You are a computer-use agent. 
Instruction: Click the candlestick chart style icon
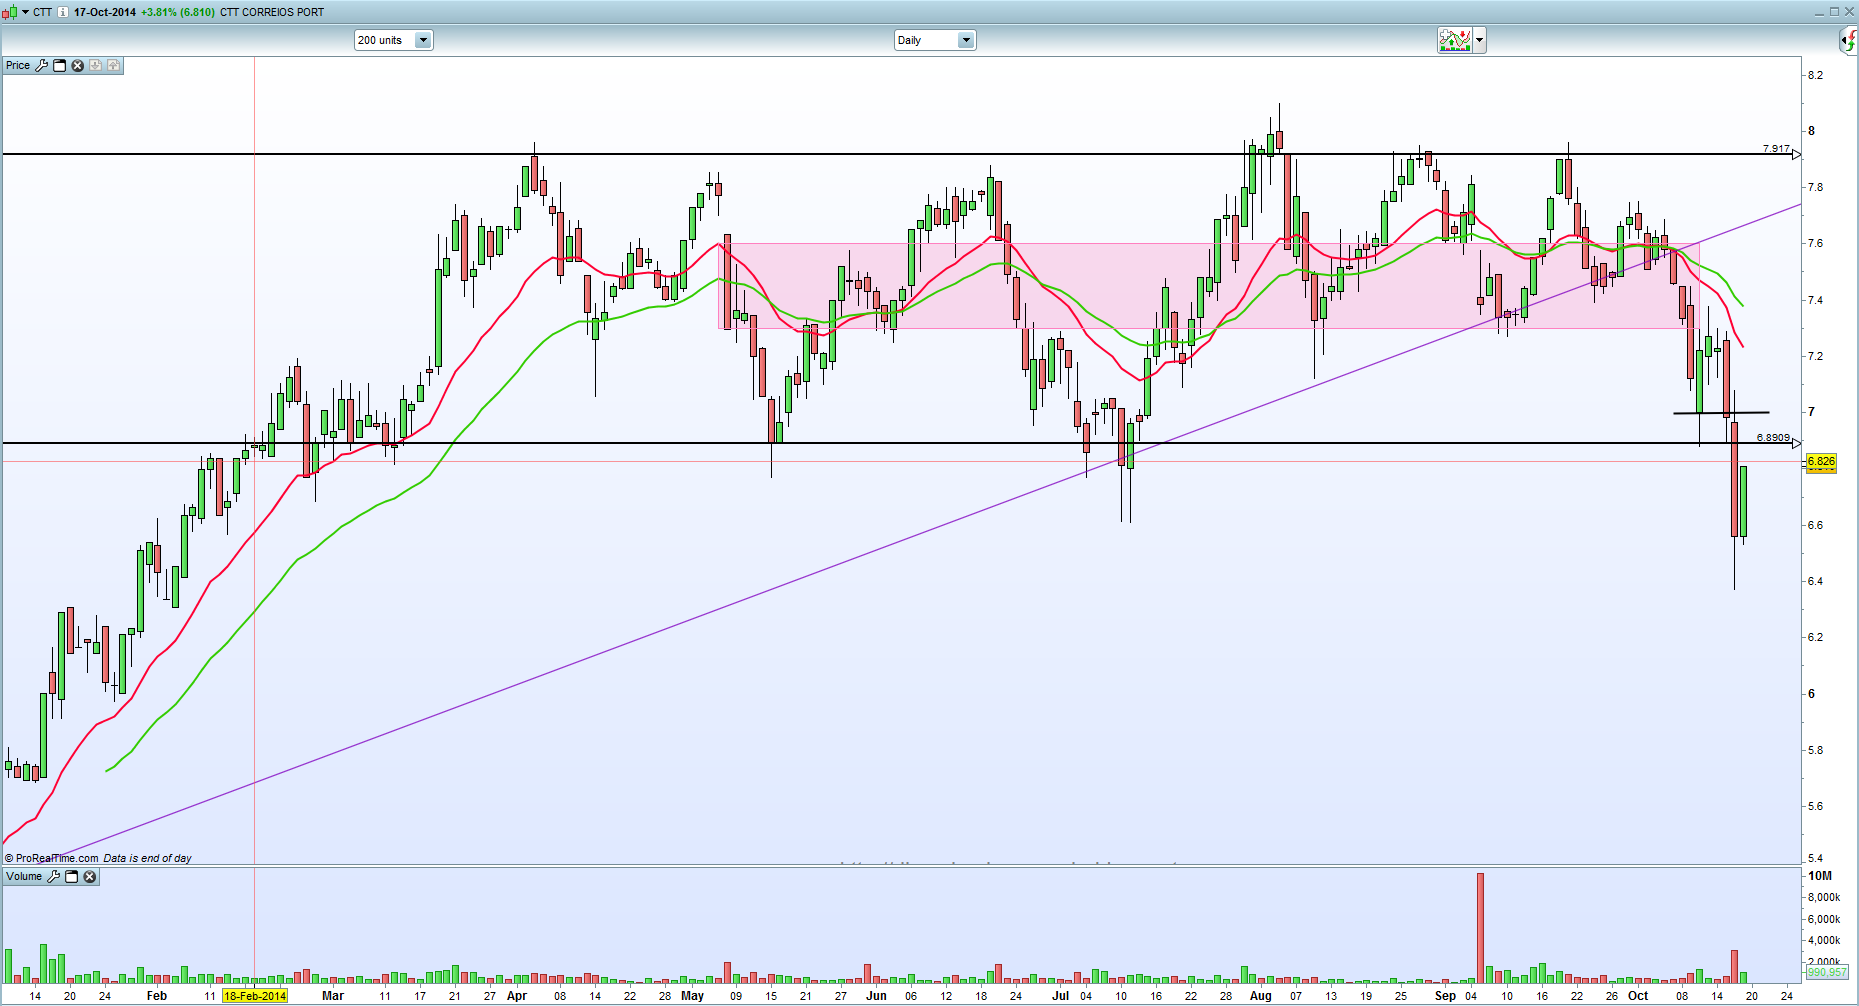click(x=11, y=12)
